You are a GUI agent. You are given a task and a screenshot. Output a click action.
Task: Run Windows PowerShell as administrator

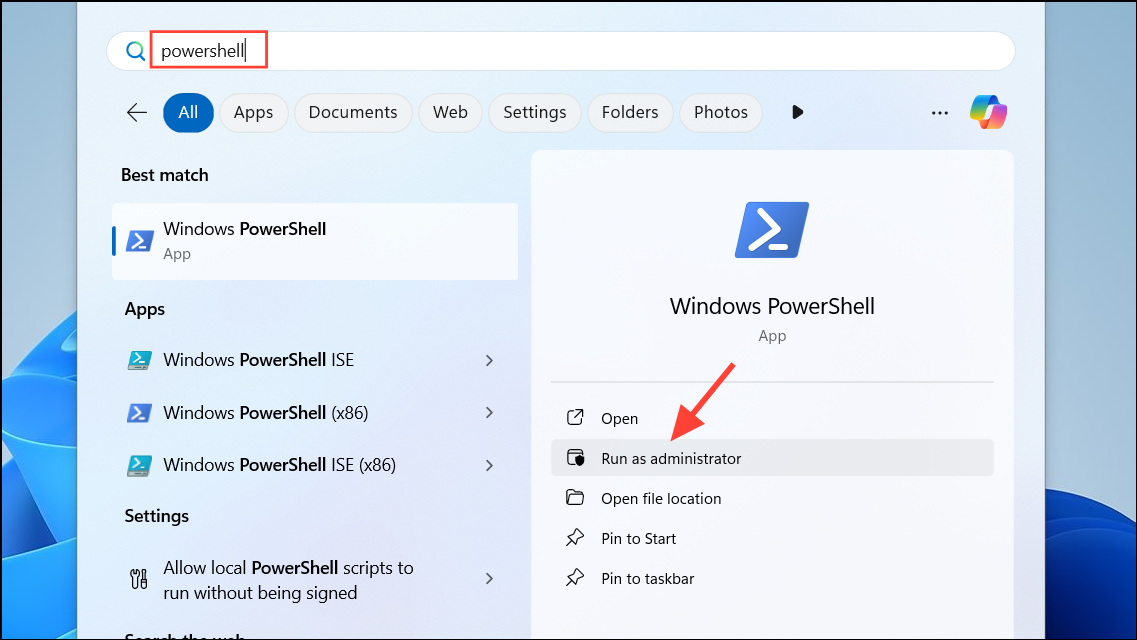(668, 458)
